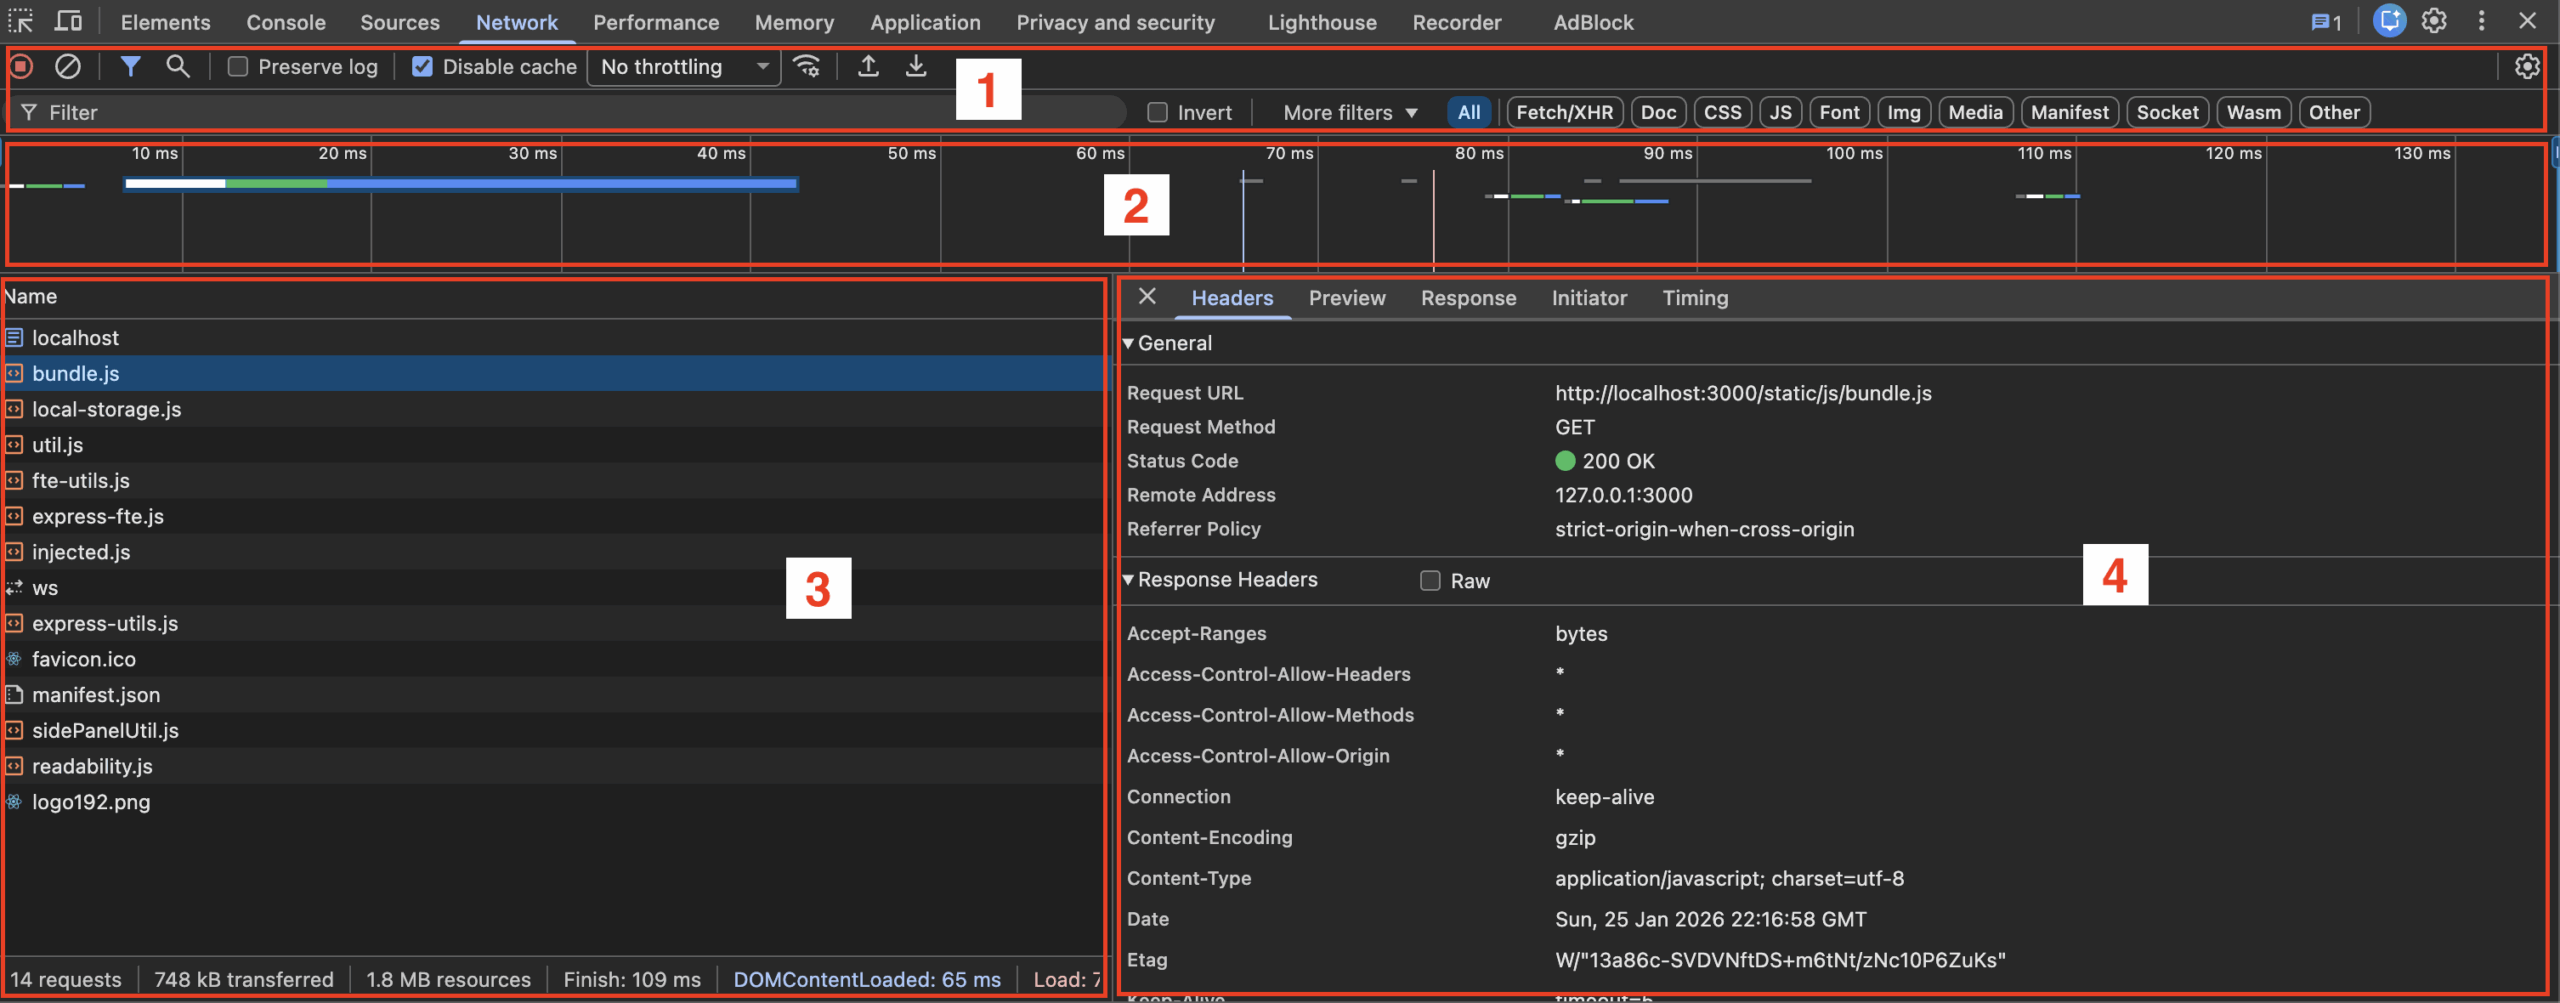Select the inspect element picker icon
This screenshot has width=2560, height=1003.
(21, 21)
